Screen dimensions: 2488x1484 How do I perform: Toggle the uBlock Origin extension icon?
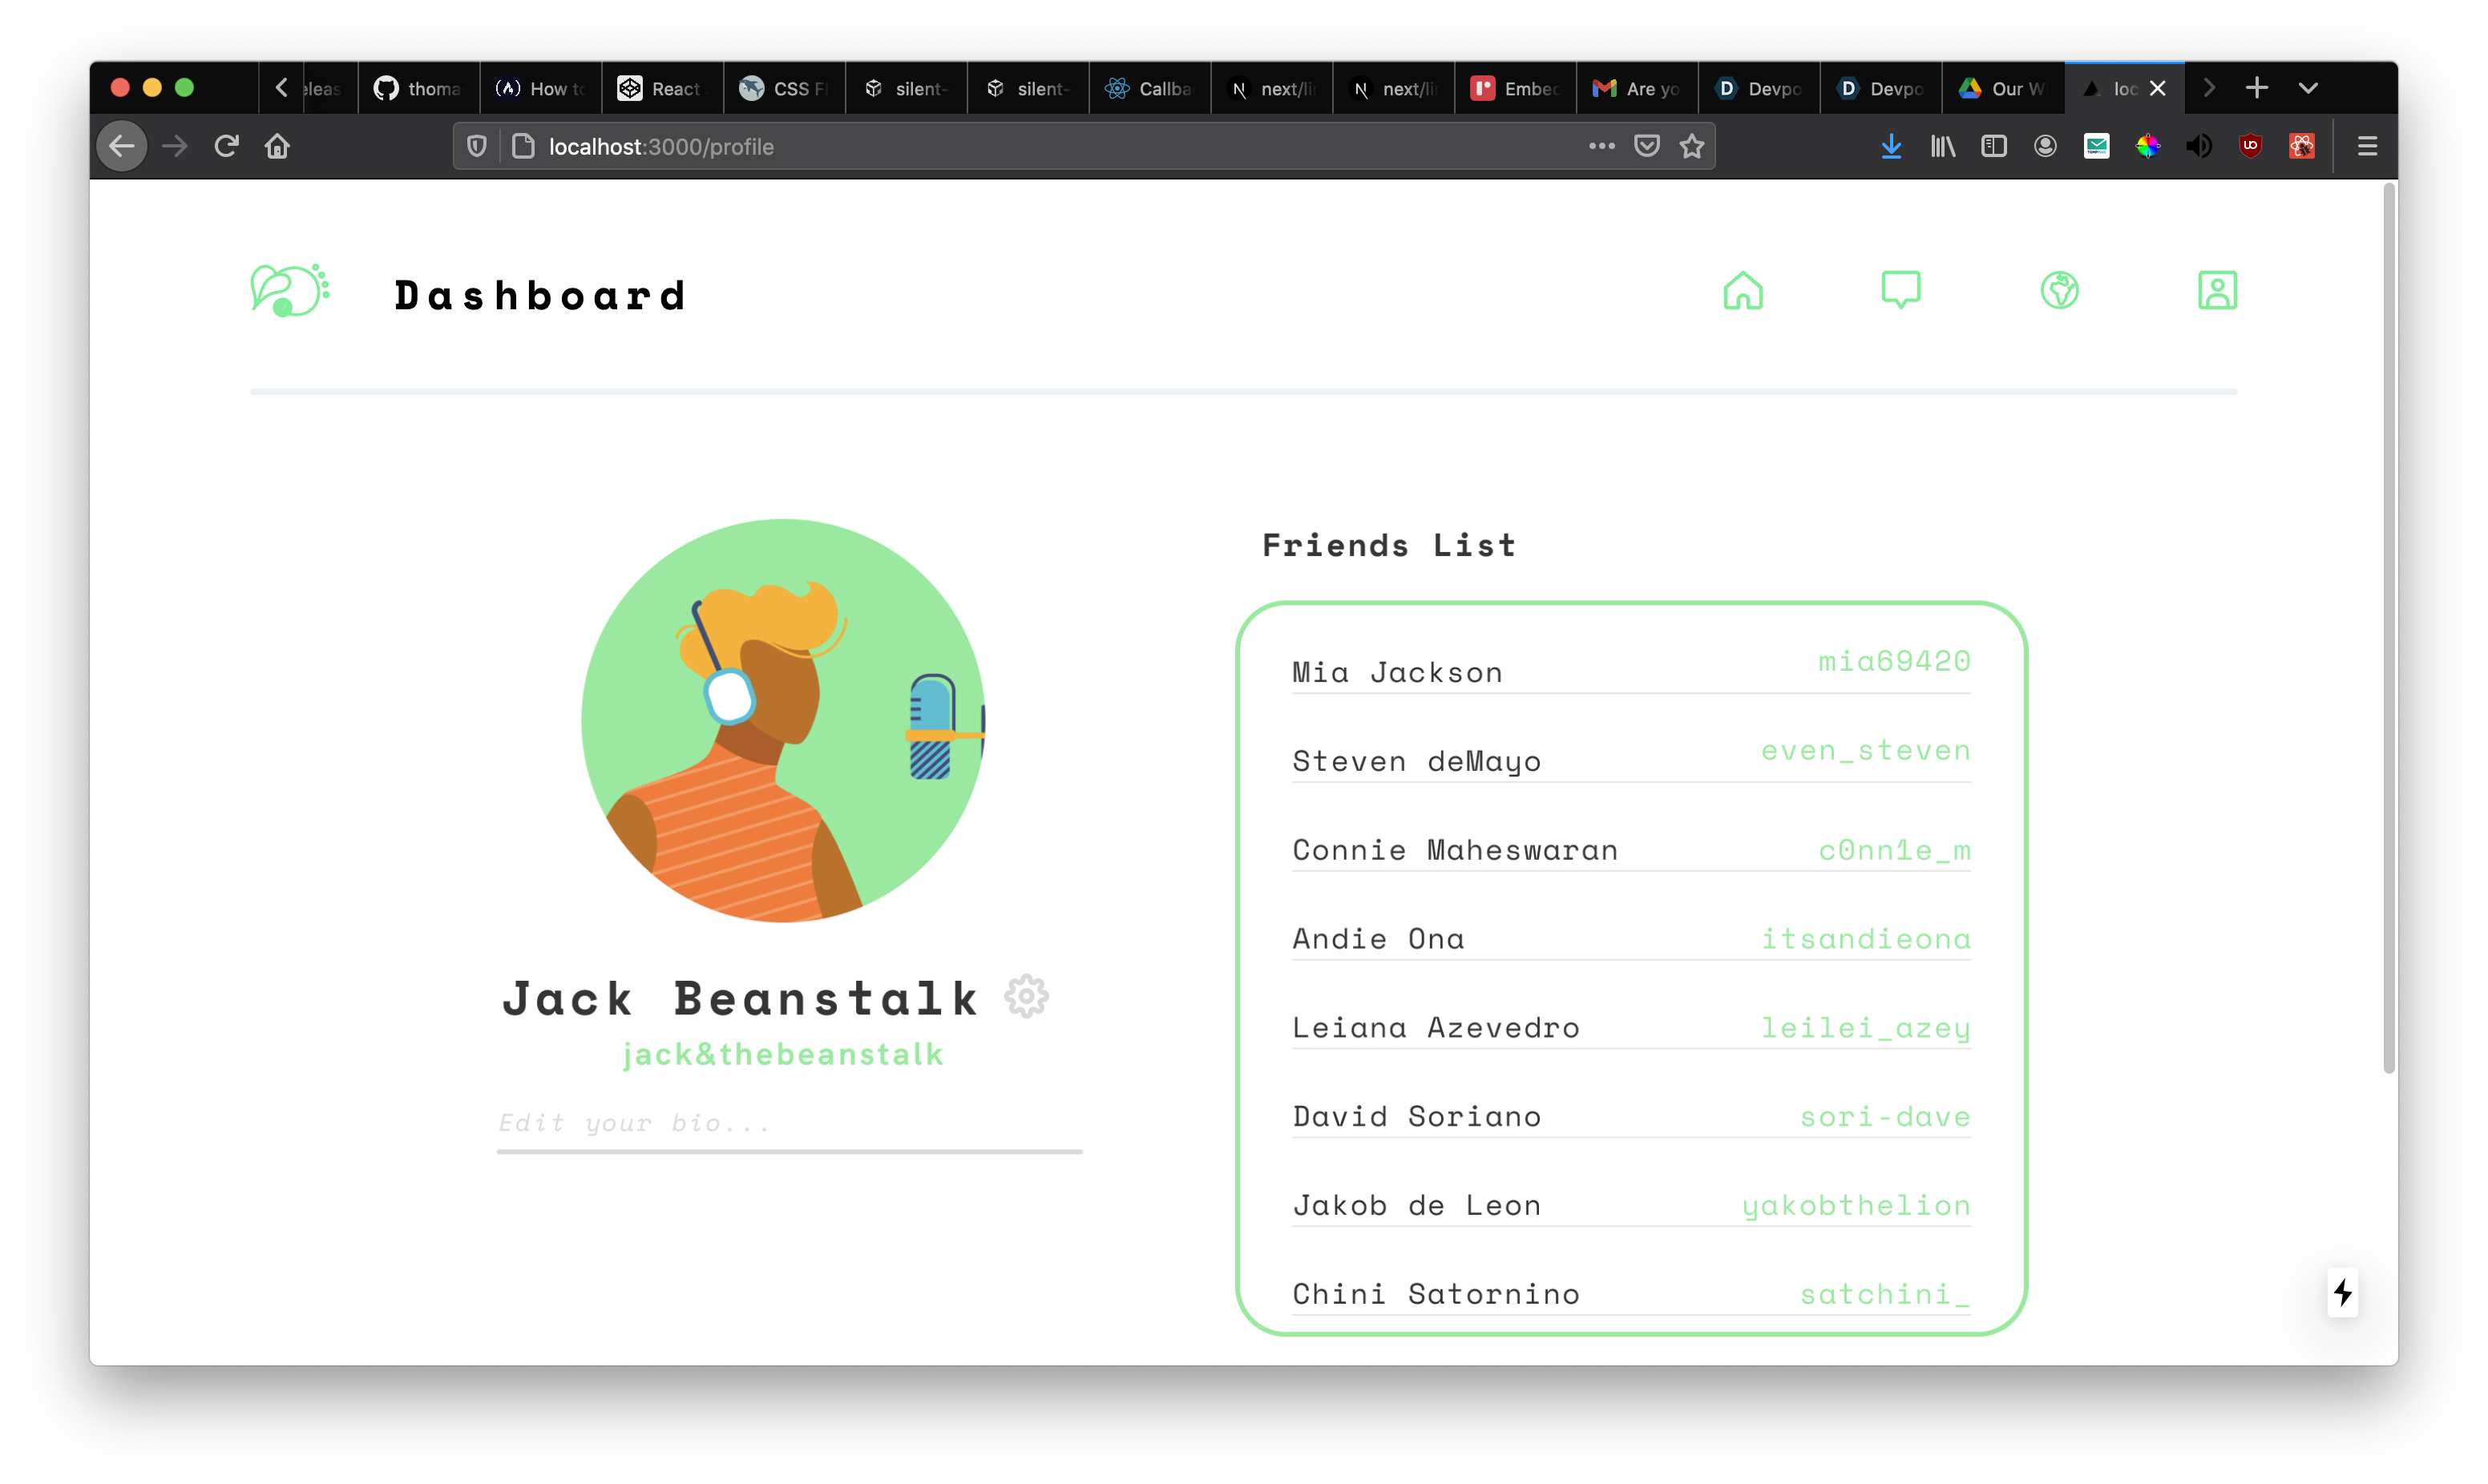click(x=2250, y=147)
